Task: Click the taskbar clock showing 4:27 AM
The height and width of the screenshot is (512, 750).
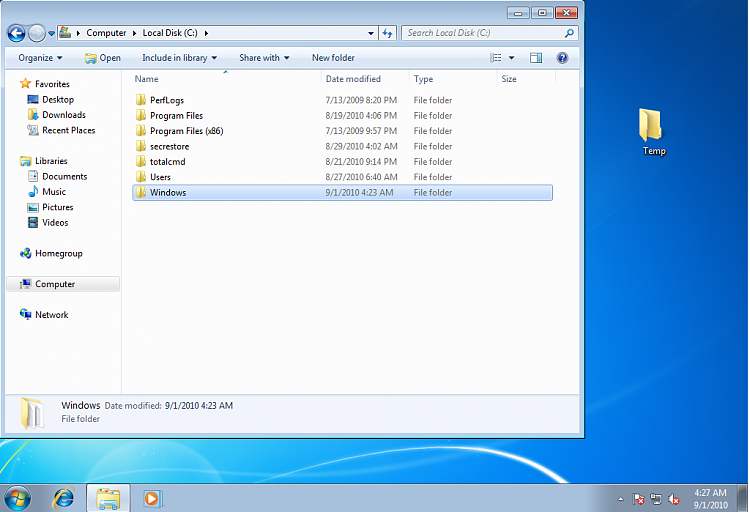Action: click(710, 499)
